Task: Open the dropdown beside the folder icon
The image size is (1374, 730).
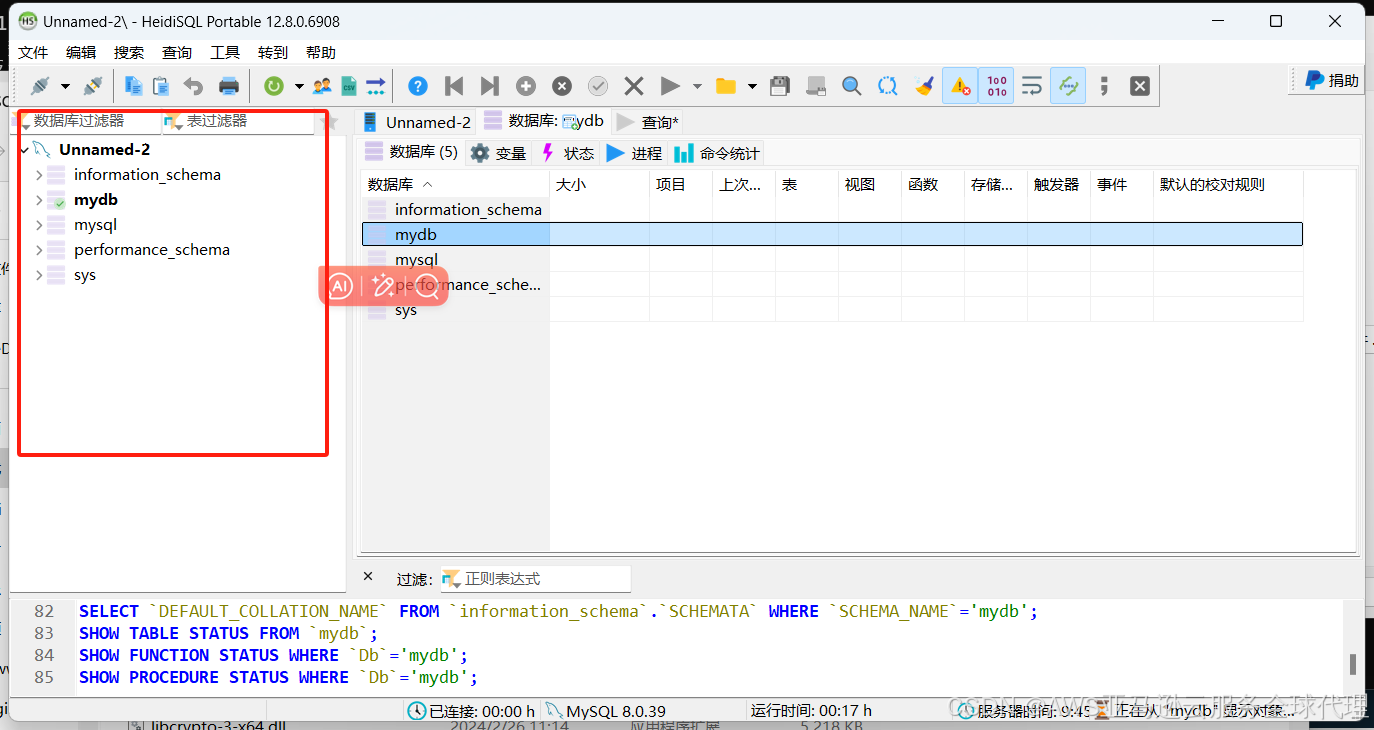Action: pyautogui.click(x=752, y=87)
